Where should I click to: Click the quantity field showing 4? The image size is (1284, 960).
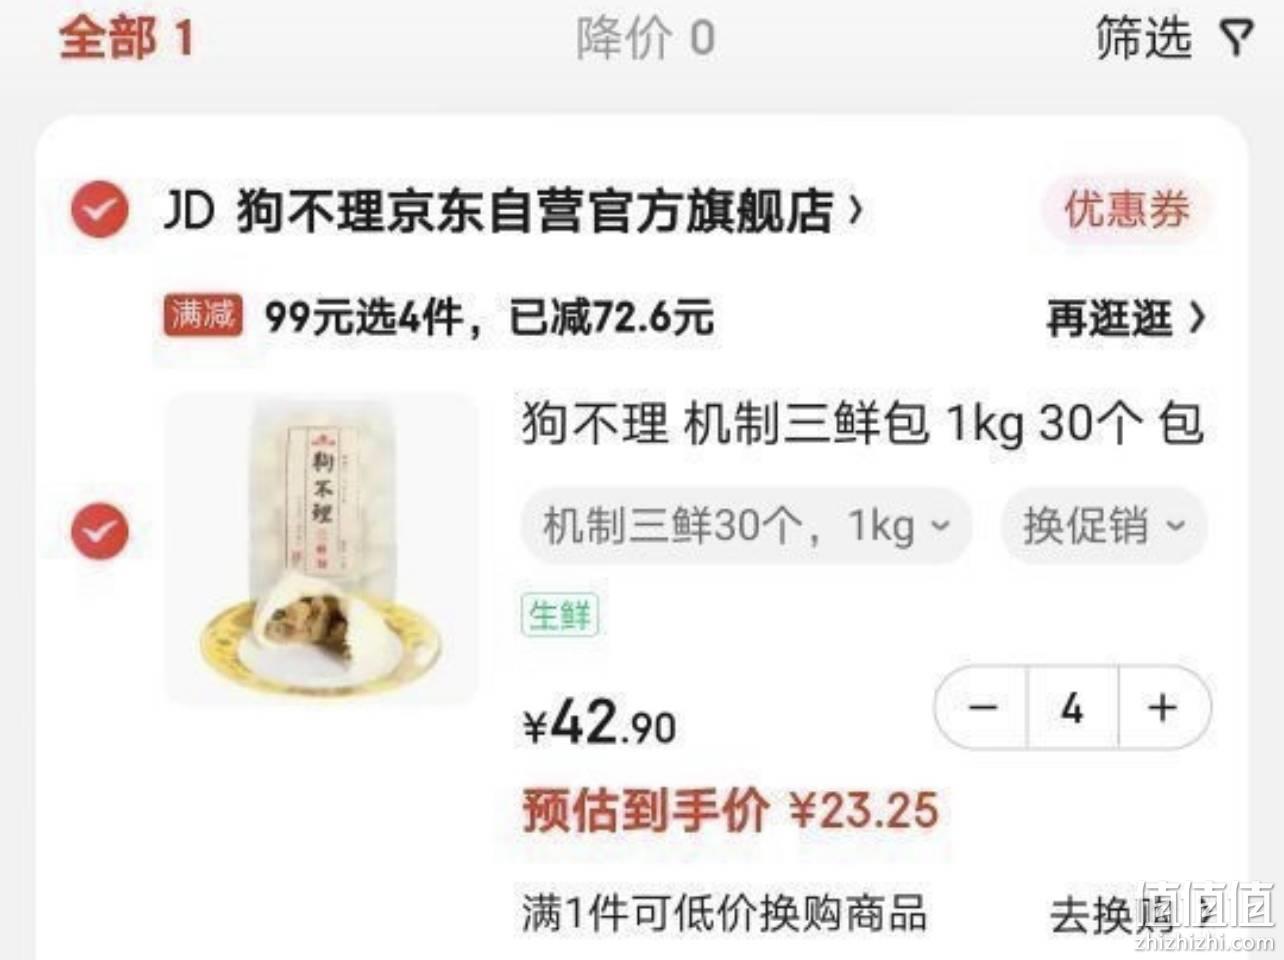(1073, 708)
